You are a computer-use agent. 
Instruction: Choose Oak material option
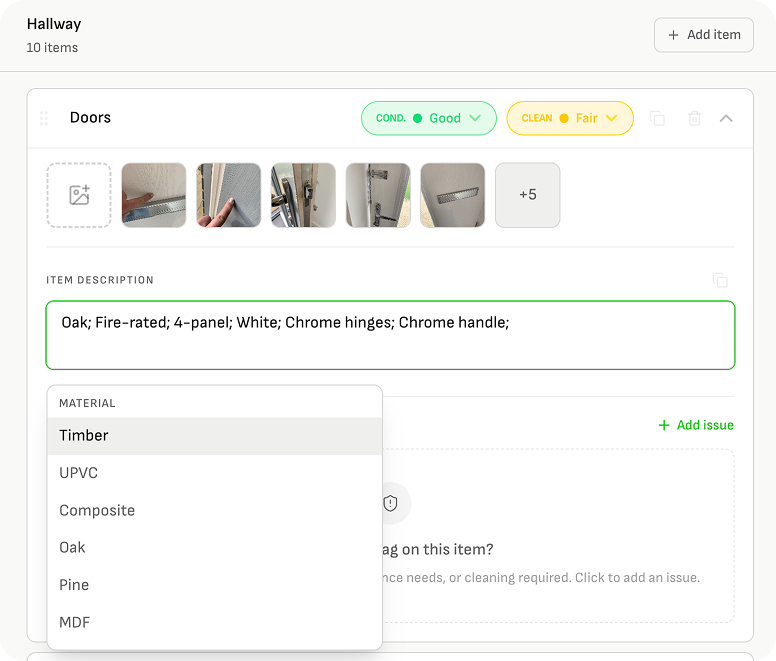[215, 548]
